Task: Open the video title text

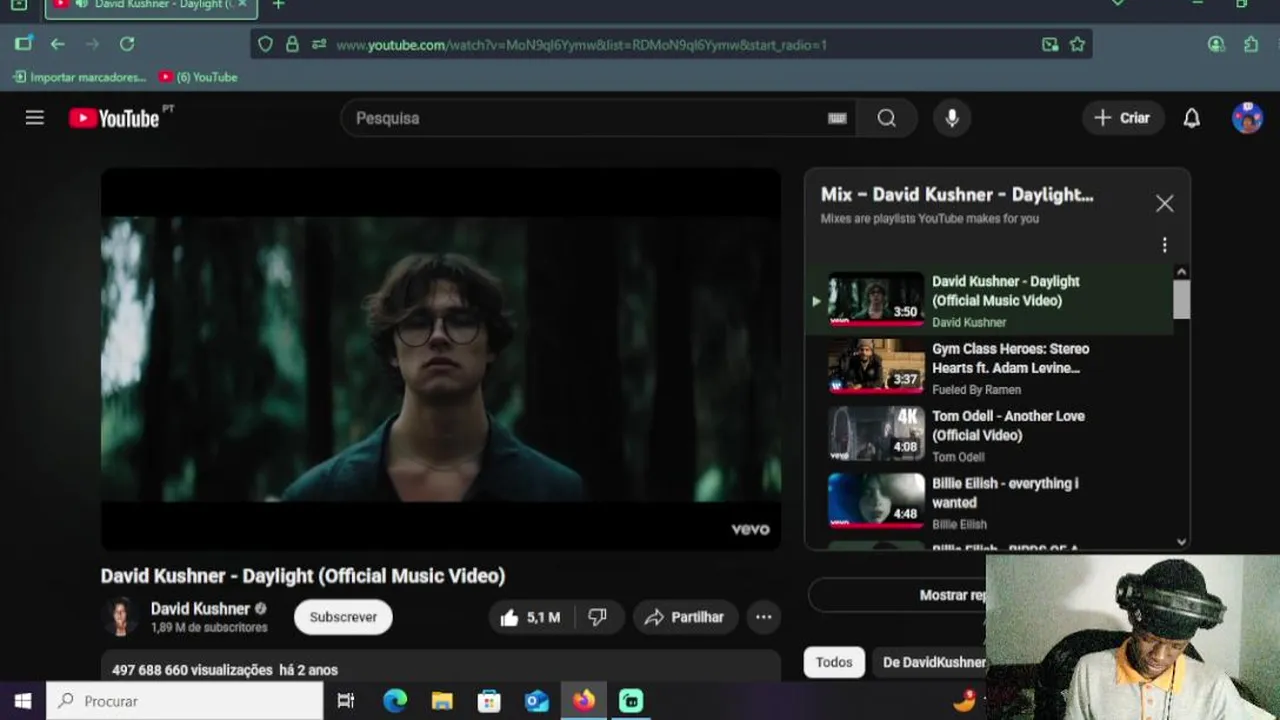Action: 303,576
